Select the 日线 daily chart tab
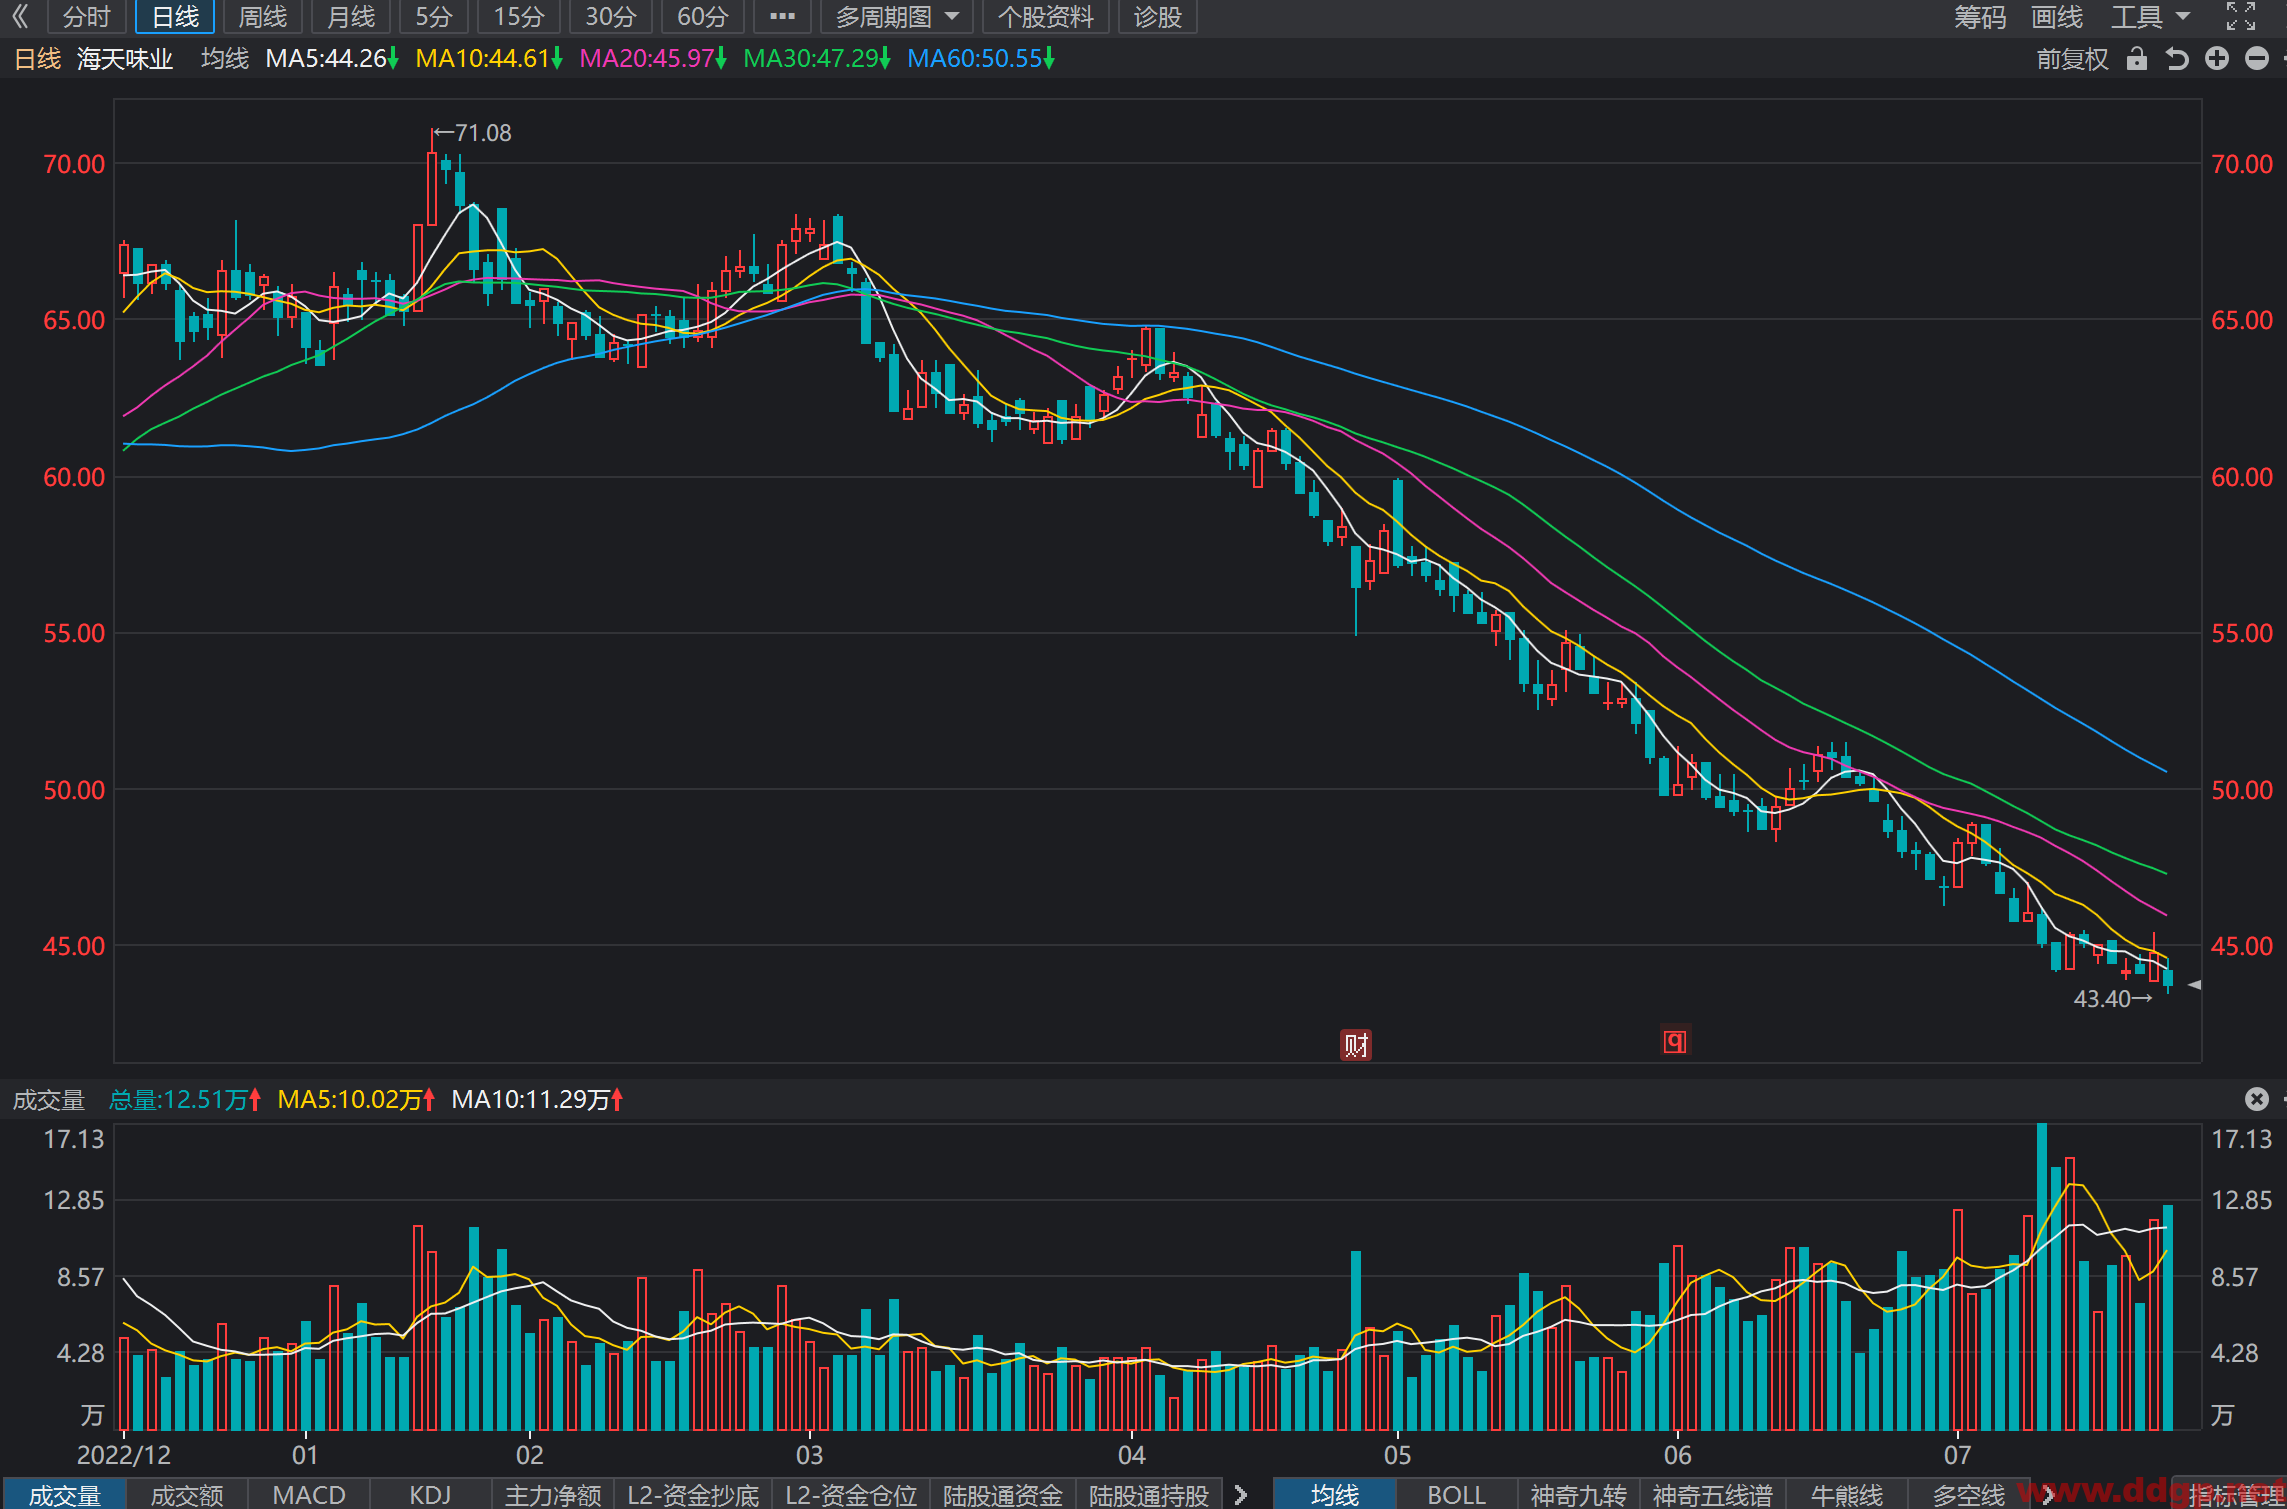 coord(175,16)
